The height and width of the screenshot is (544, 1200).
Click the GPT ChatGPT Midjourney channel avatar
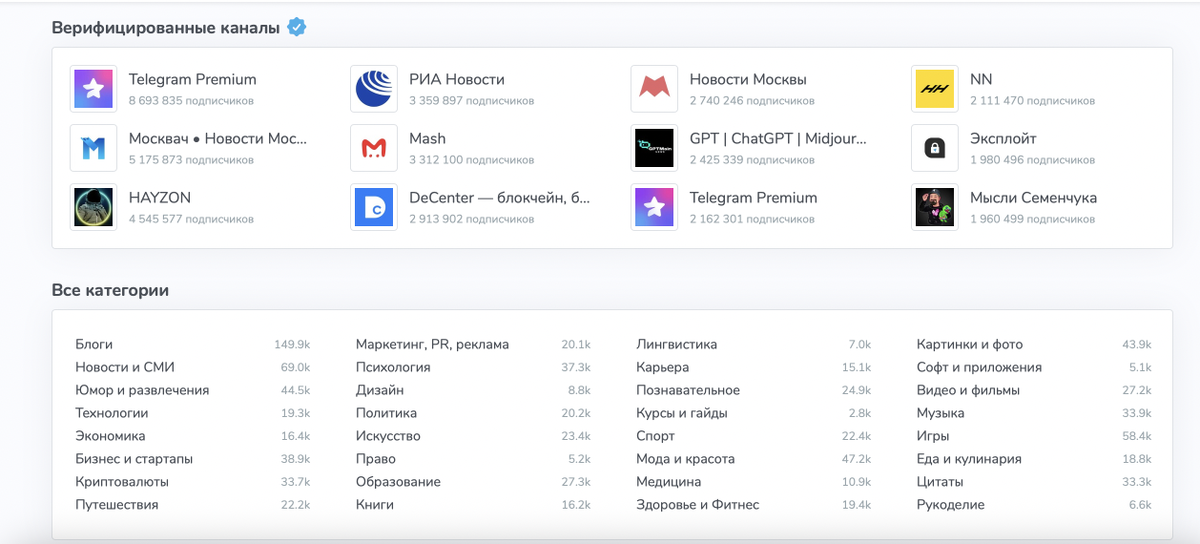coord(655,149)
